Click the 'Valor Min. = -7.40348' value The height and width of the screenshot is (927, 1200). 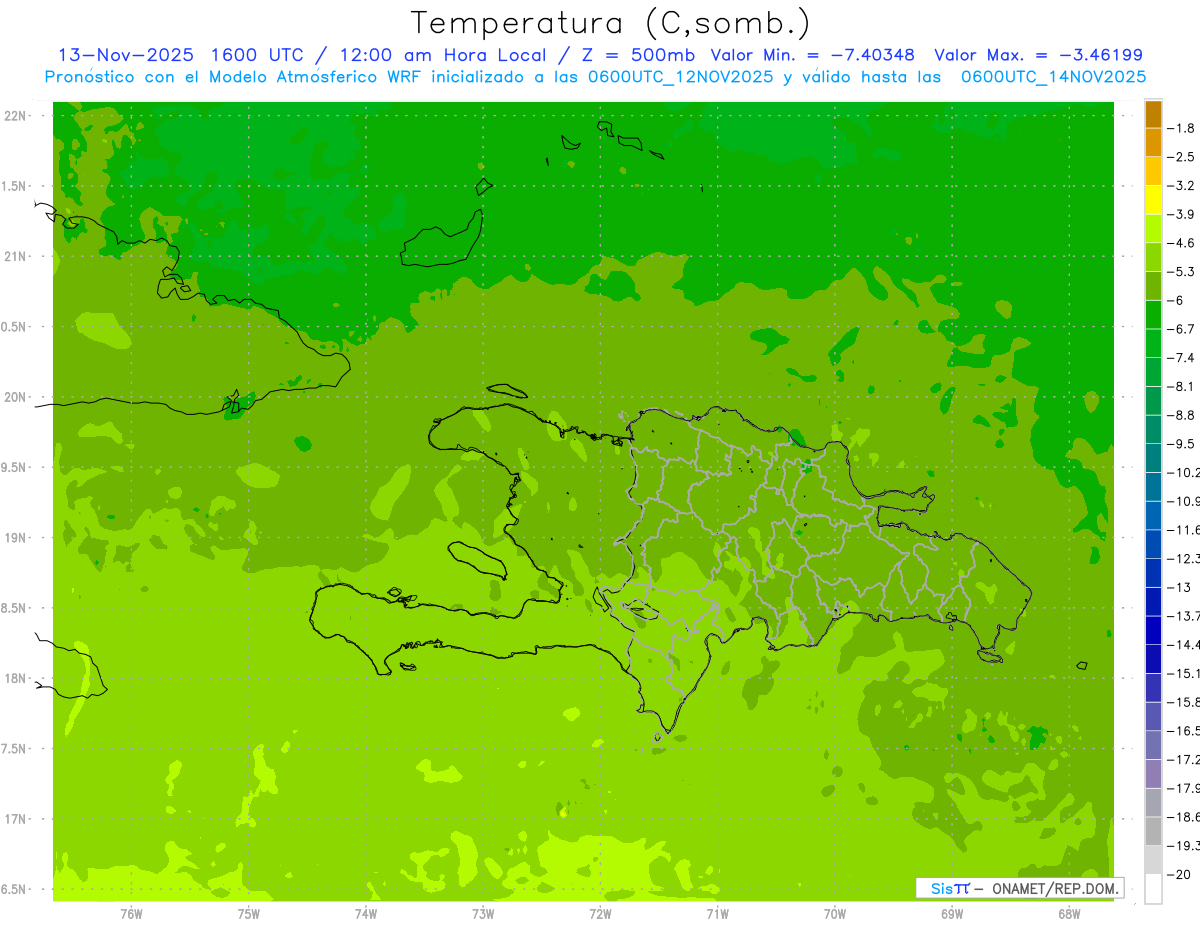tap(812, 55)
